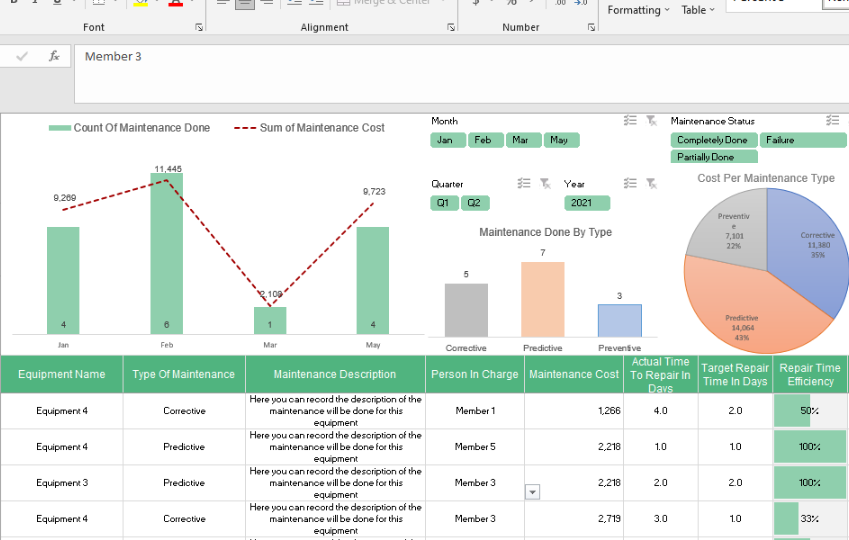The width and height of the screenshot is (849, 540).
Task: Clear filter on Year slicer
Action: [x=651, y=183]
